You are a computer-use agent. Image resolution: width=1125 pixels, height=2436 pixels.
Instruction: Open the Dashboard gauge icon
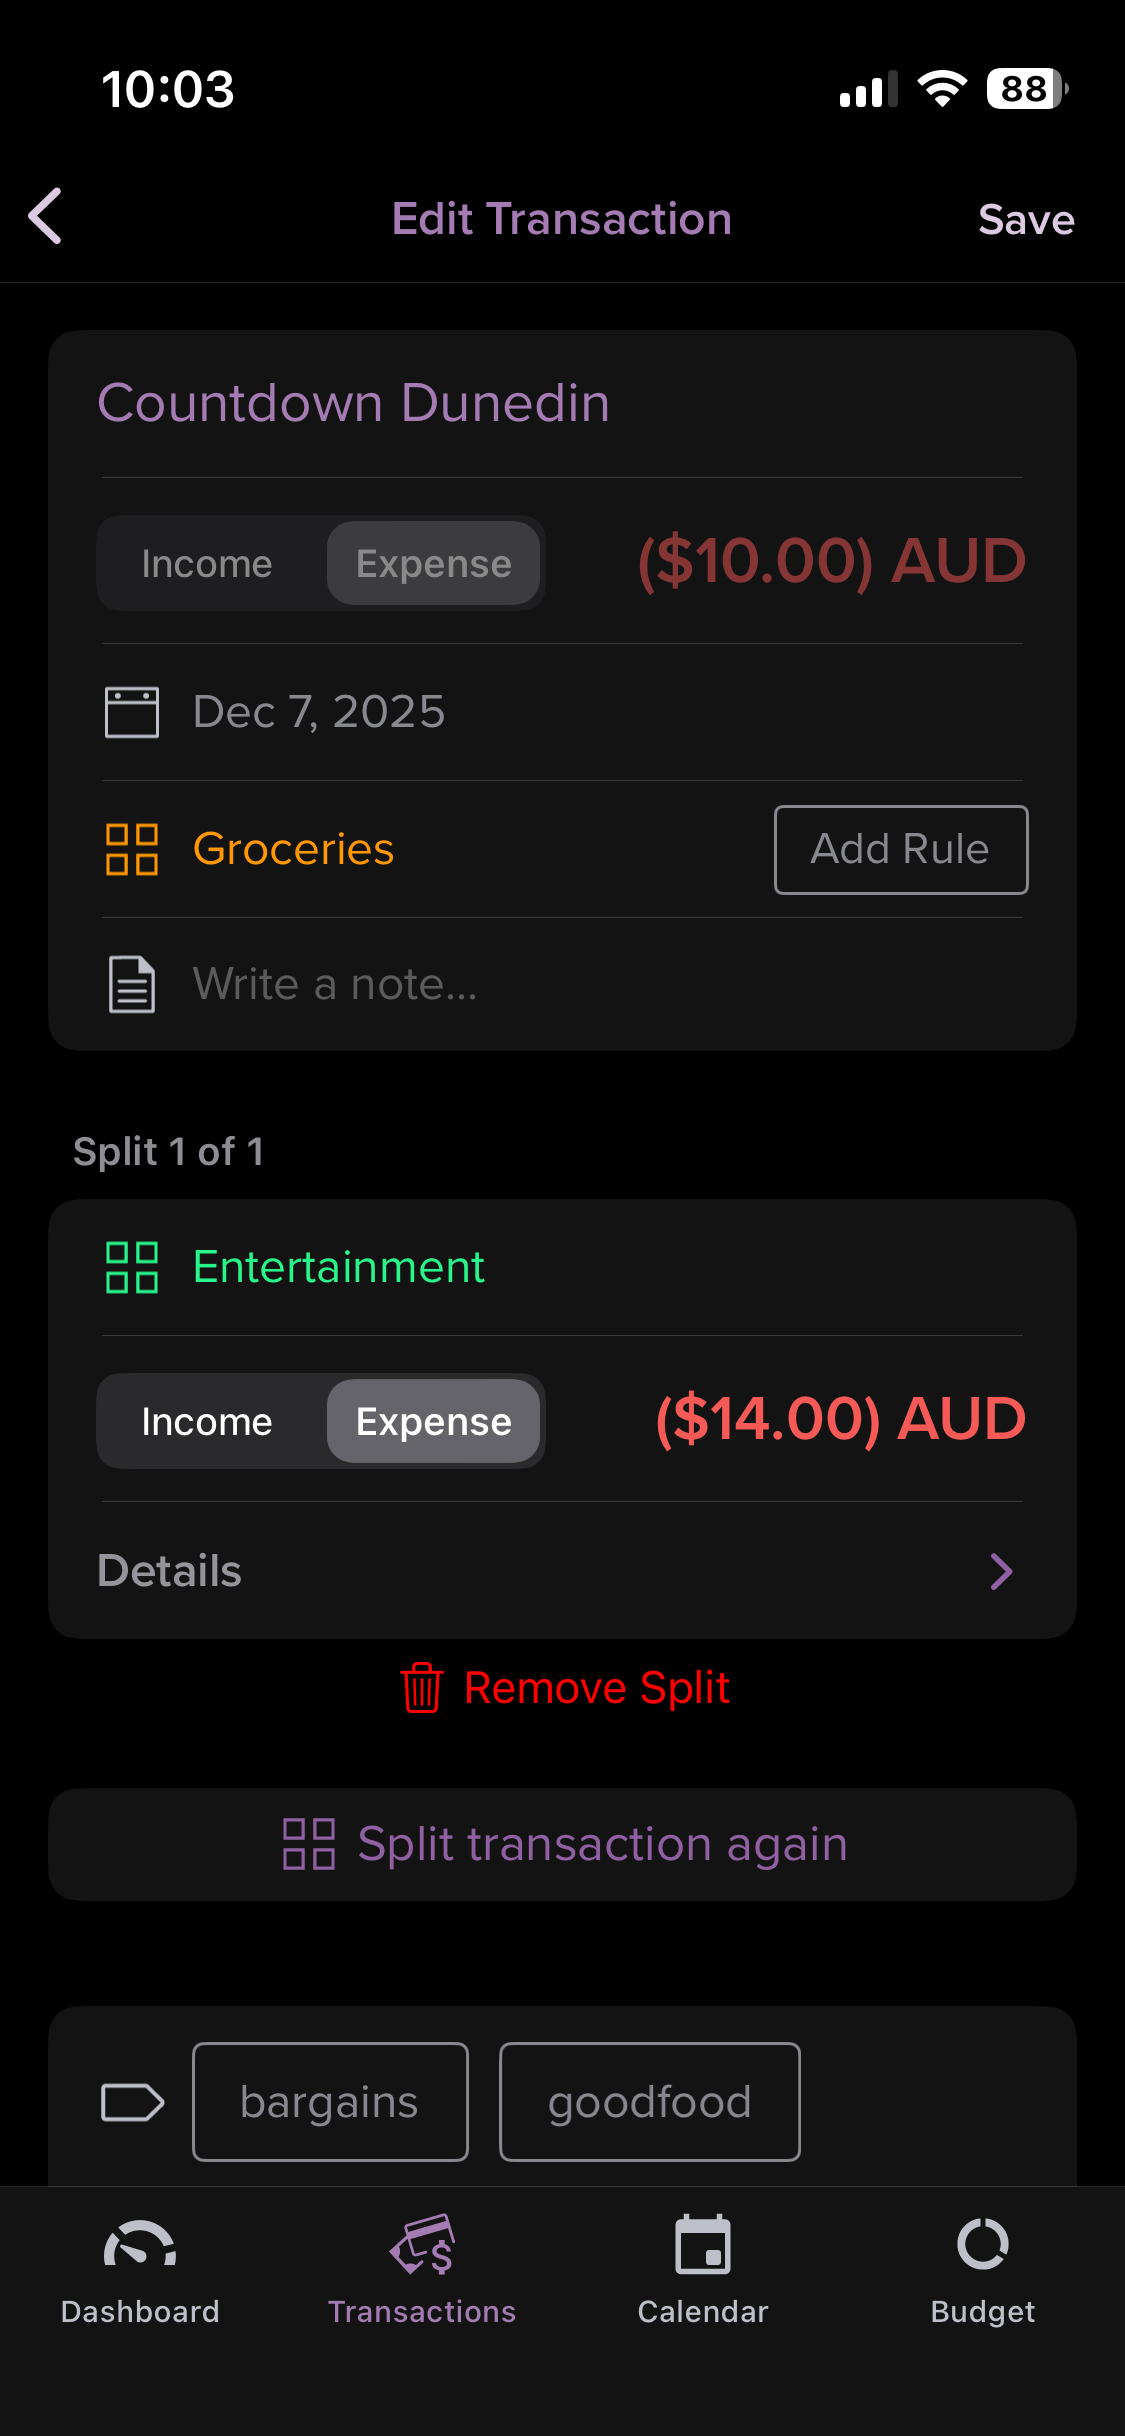140,2246
